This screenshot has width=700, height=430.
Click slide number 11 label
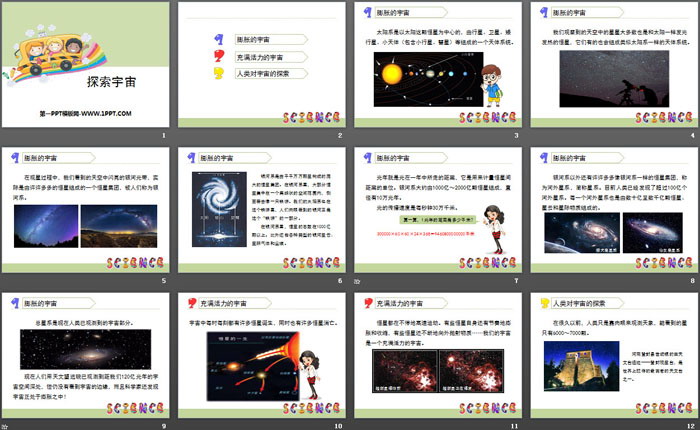click(x=514, y=426)
